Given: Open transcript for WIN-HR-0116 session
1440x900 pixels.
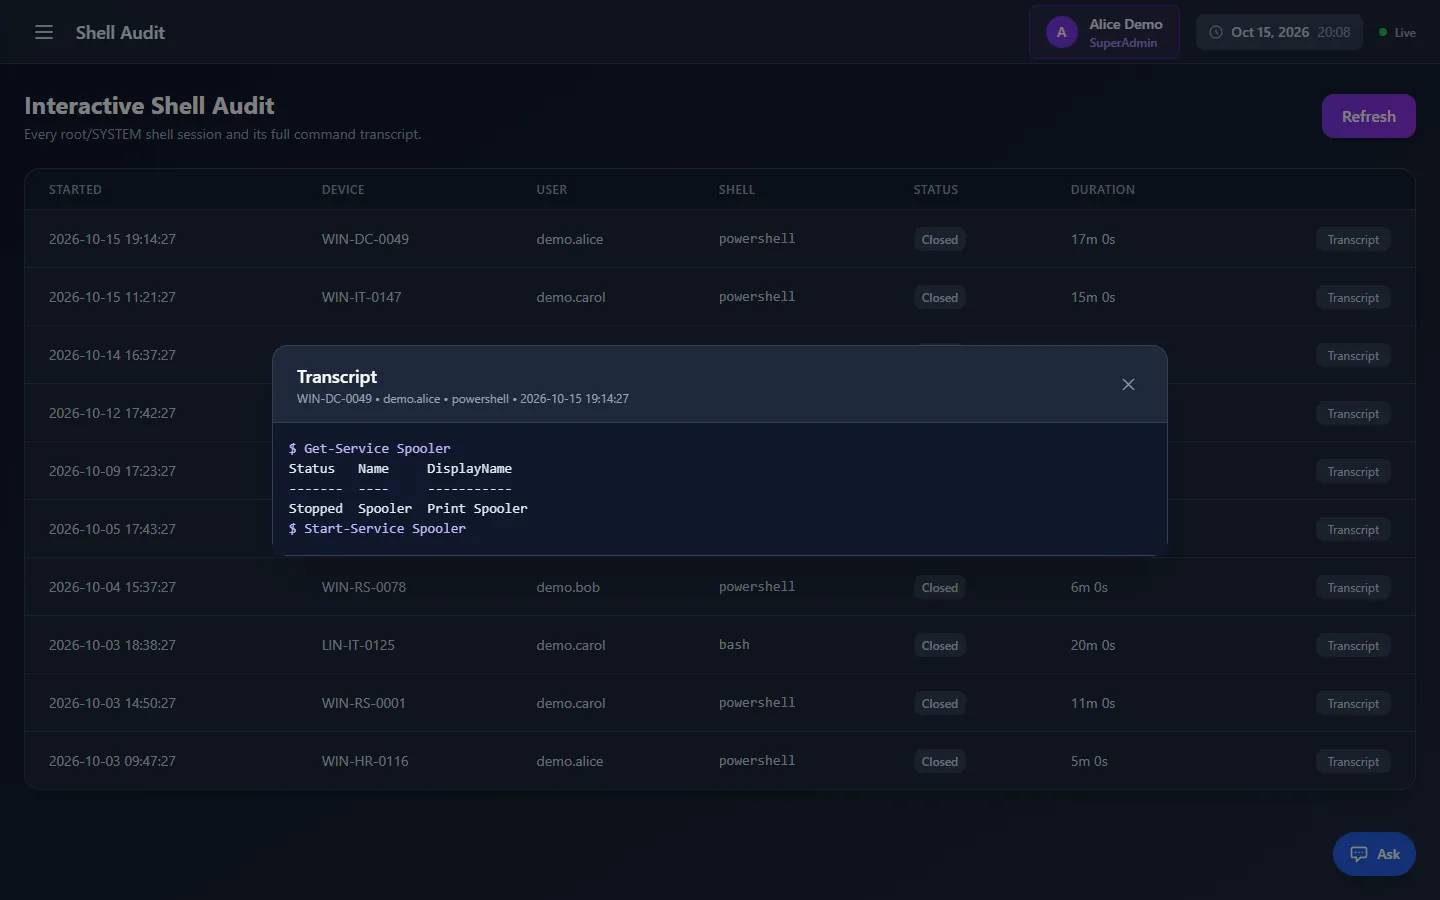Looking at the screenshot, I should coord(1353,762).
